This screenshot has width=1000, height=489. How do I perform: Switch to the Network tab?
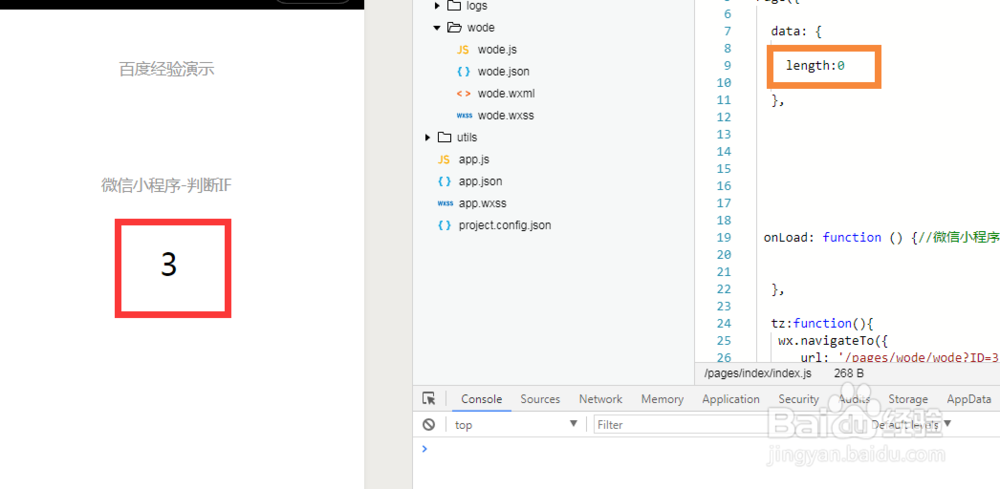click(x=600, y=399)
